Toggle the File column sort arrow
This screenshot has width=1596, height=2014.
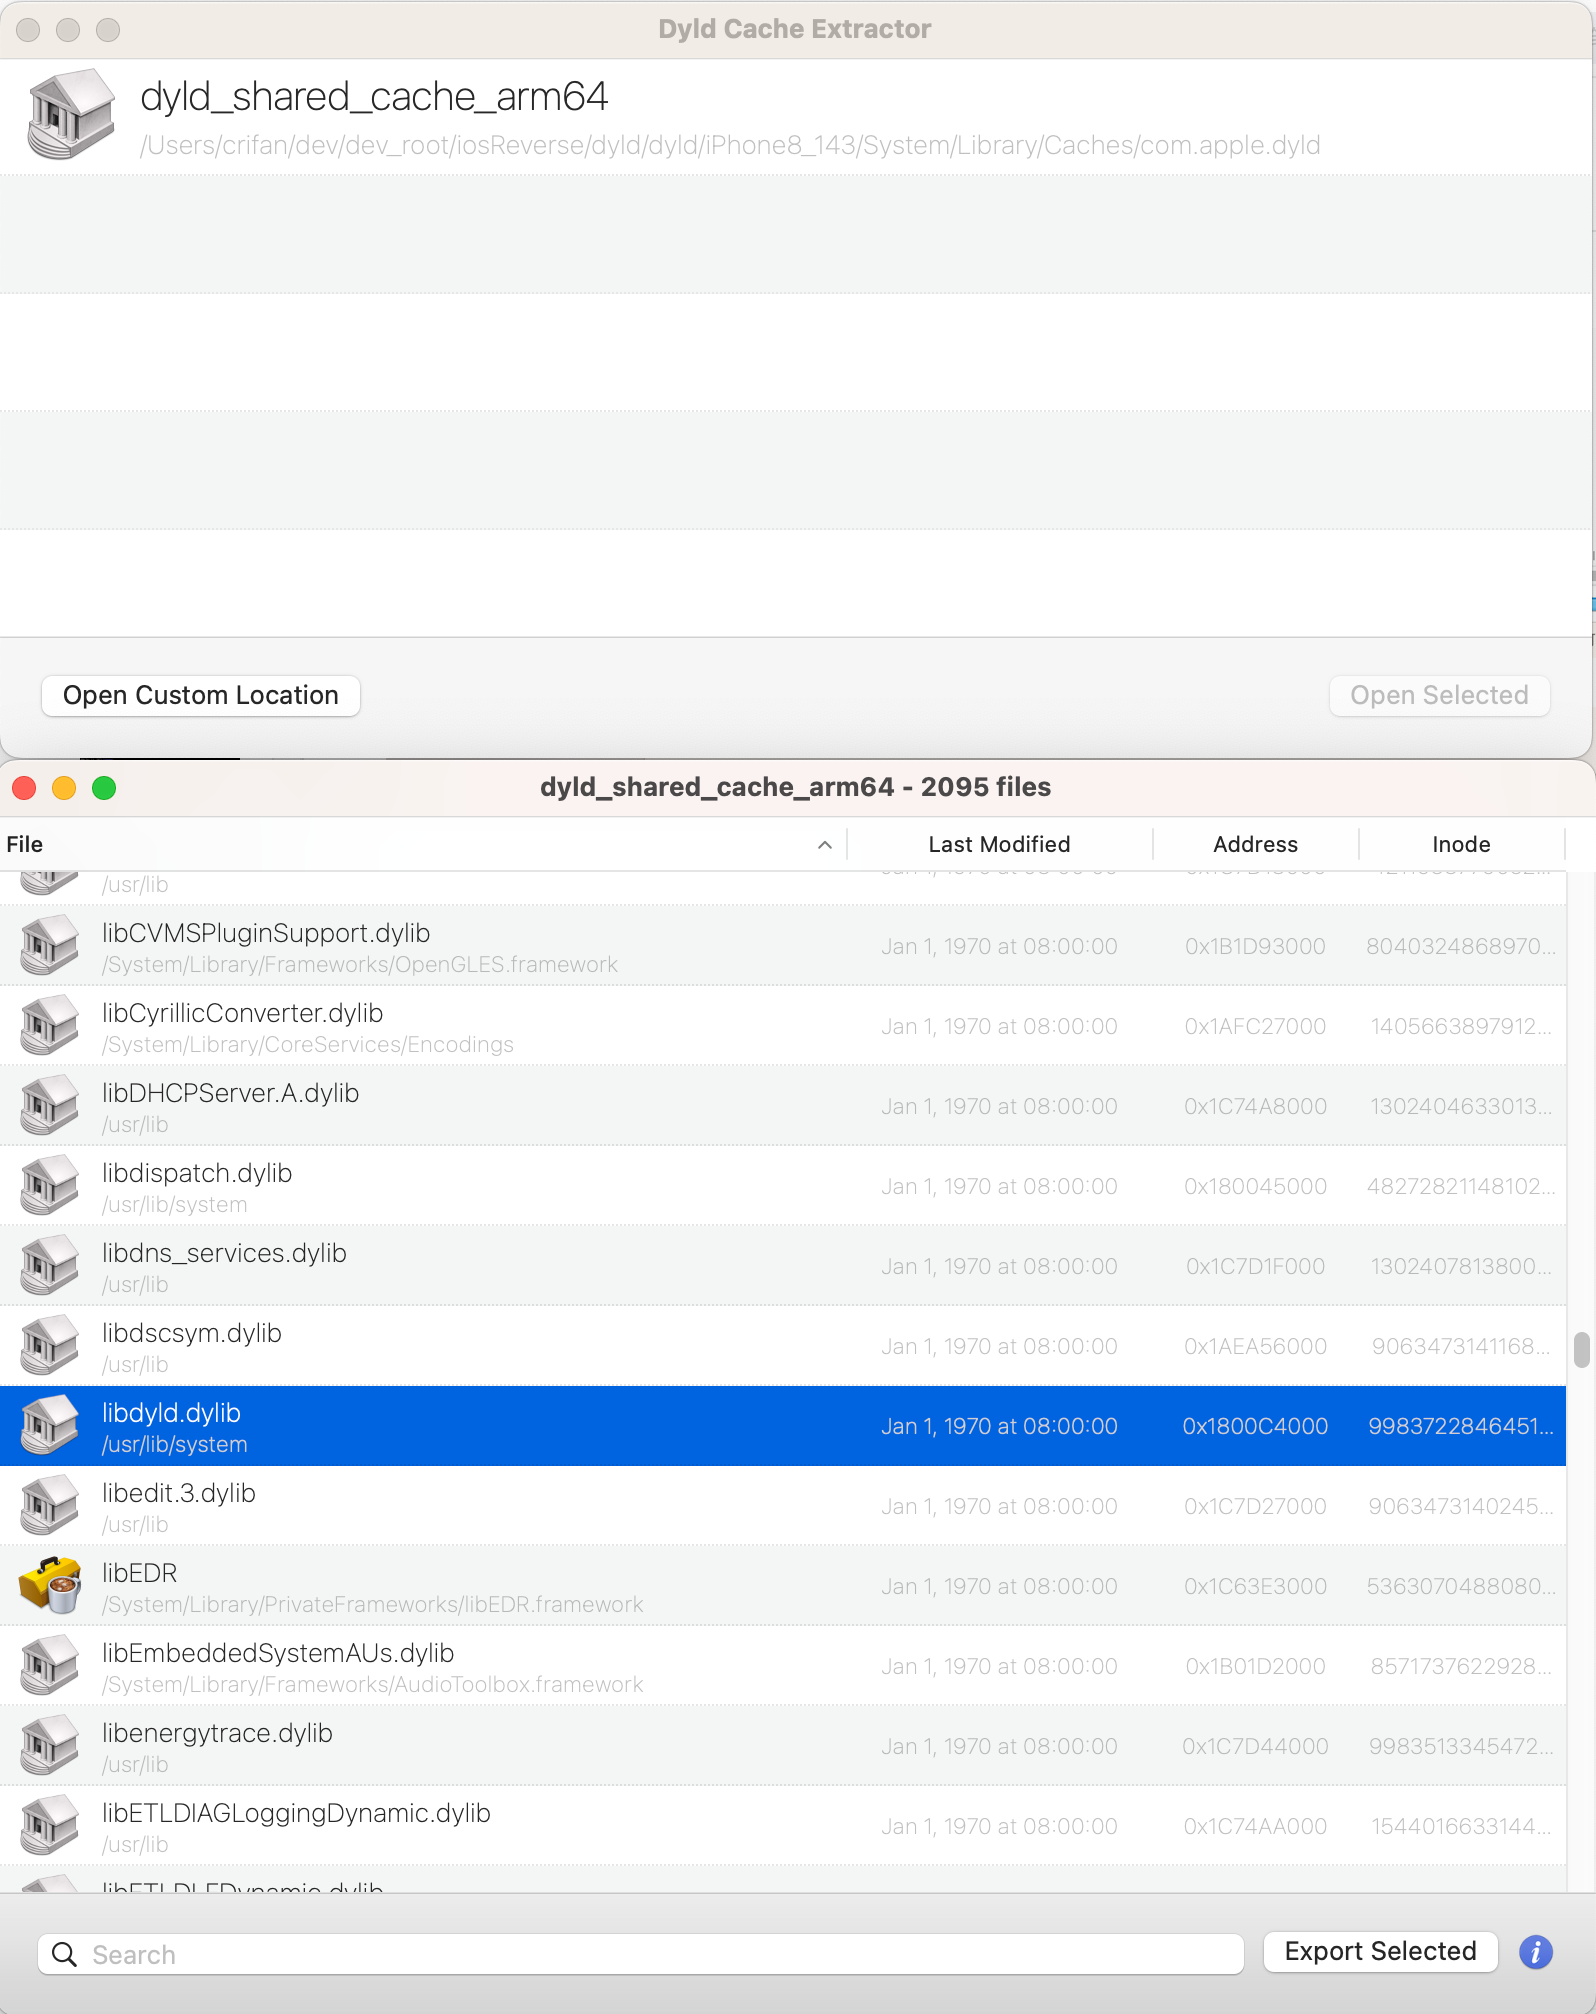coord(825,845)
